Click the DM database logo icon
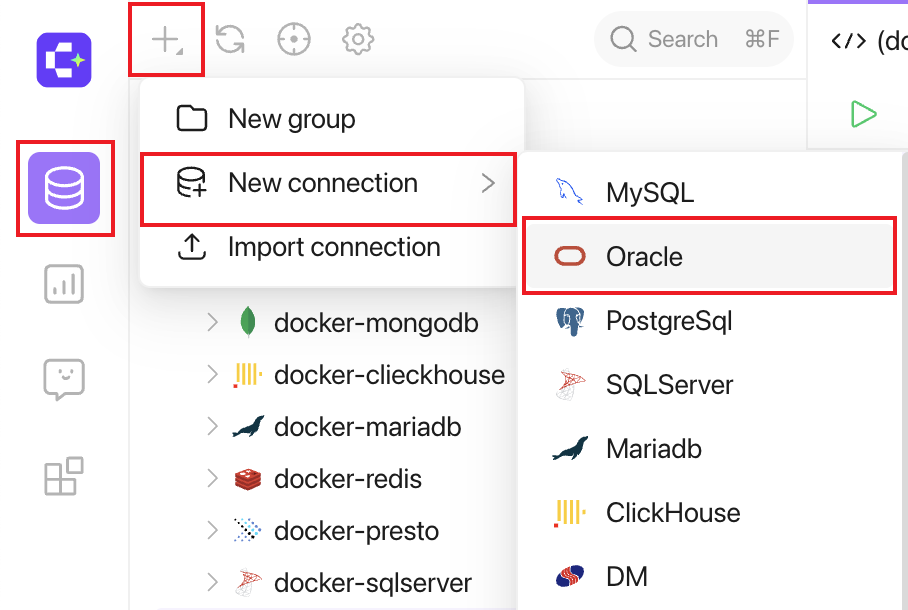908x610 pixels. pyautogui.click(x=570, y=576)
